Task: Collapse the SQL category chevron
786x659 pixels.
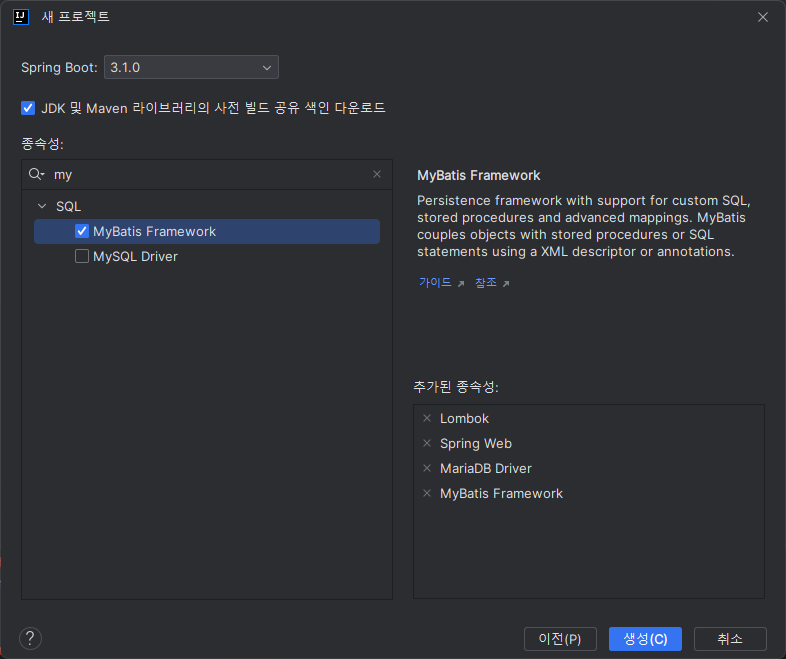Action: pos(42,206)
